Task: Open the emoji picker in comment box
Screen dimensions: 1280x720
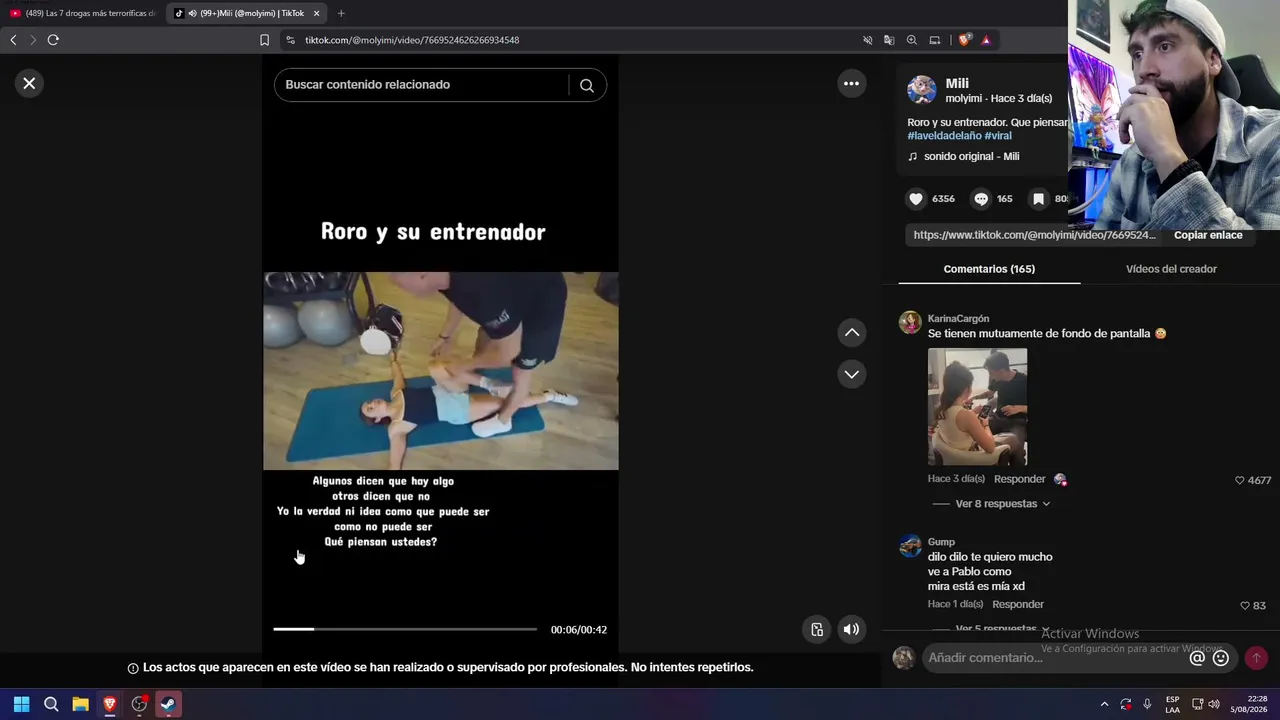Action: tap(1221, 658)
